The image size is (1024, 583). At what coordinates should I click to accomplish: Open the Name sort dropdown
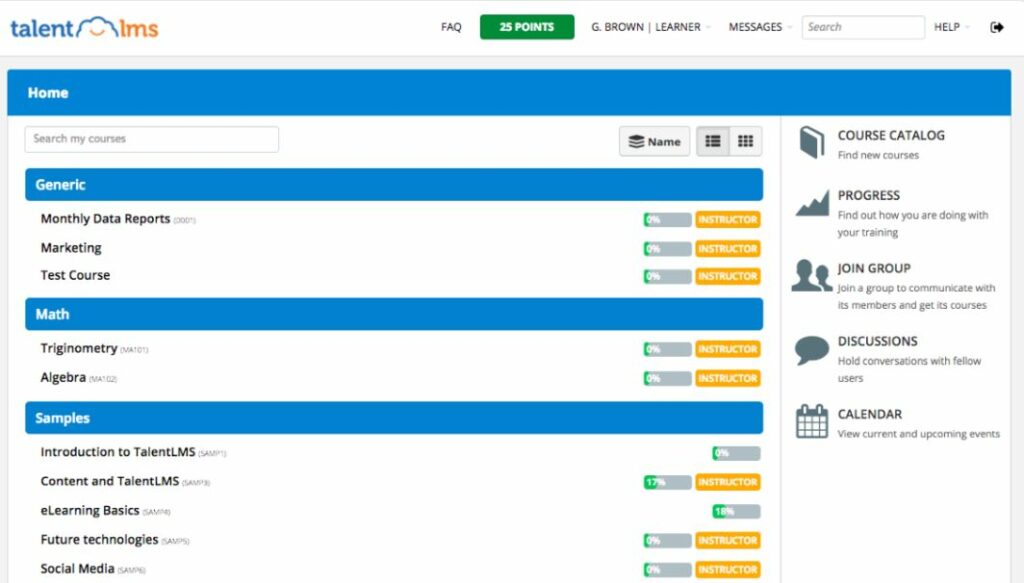coord(654,141)
